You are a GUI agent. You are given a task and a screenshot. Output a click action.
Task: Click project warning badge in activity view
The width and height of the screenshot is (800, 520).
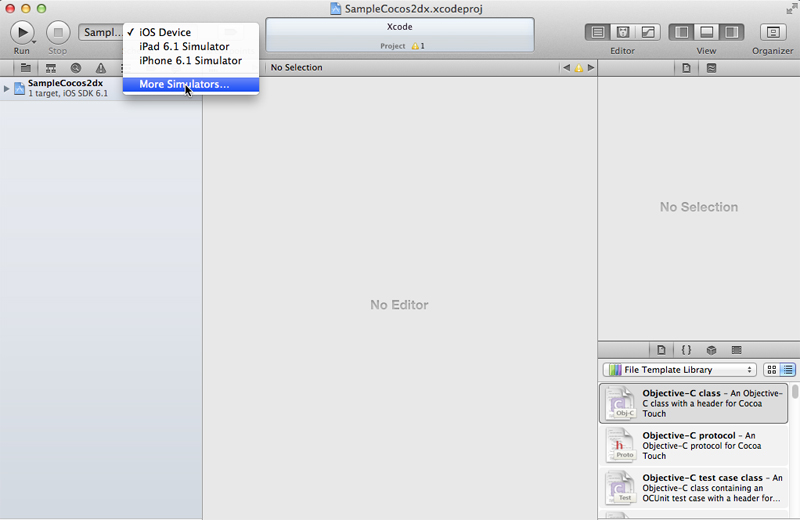[x=418, y=46]
